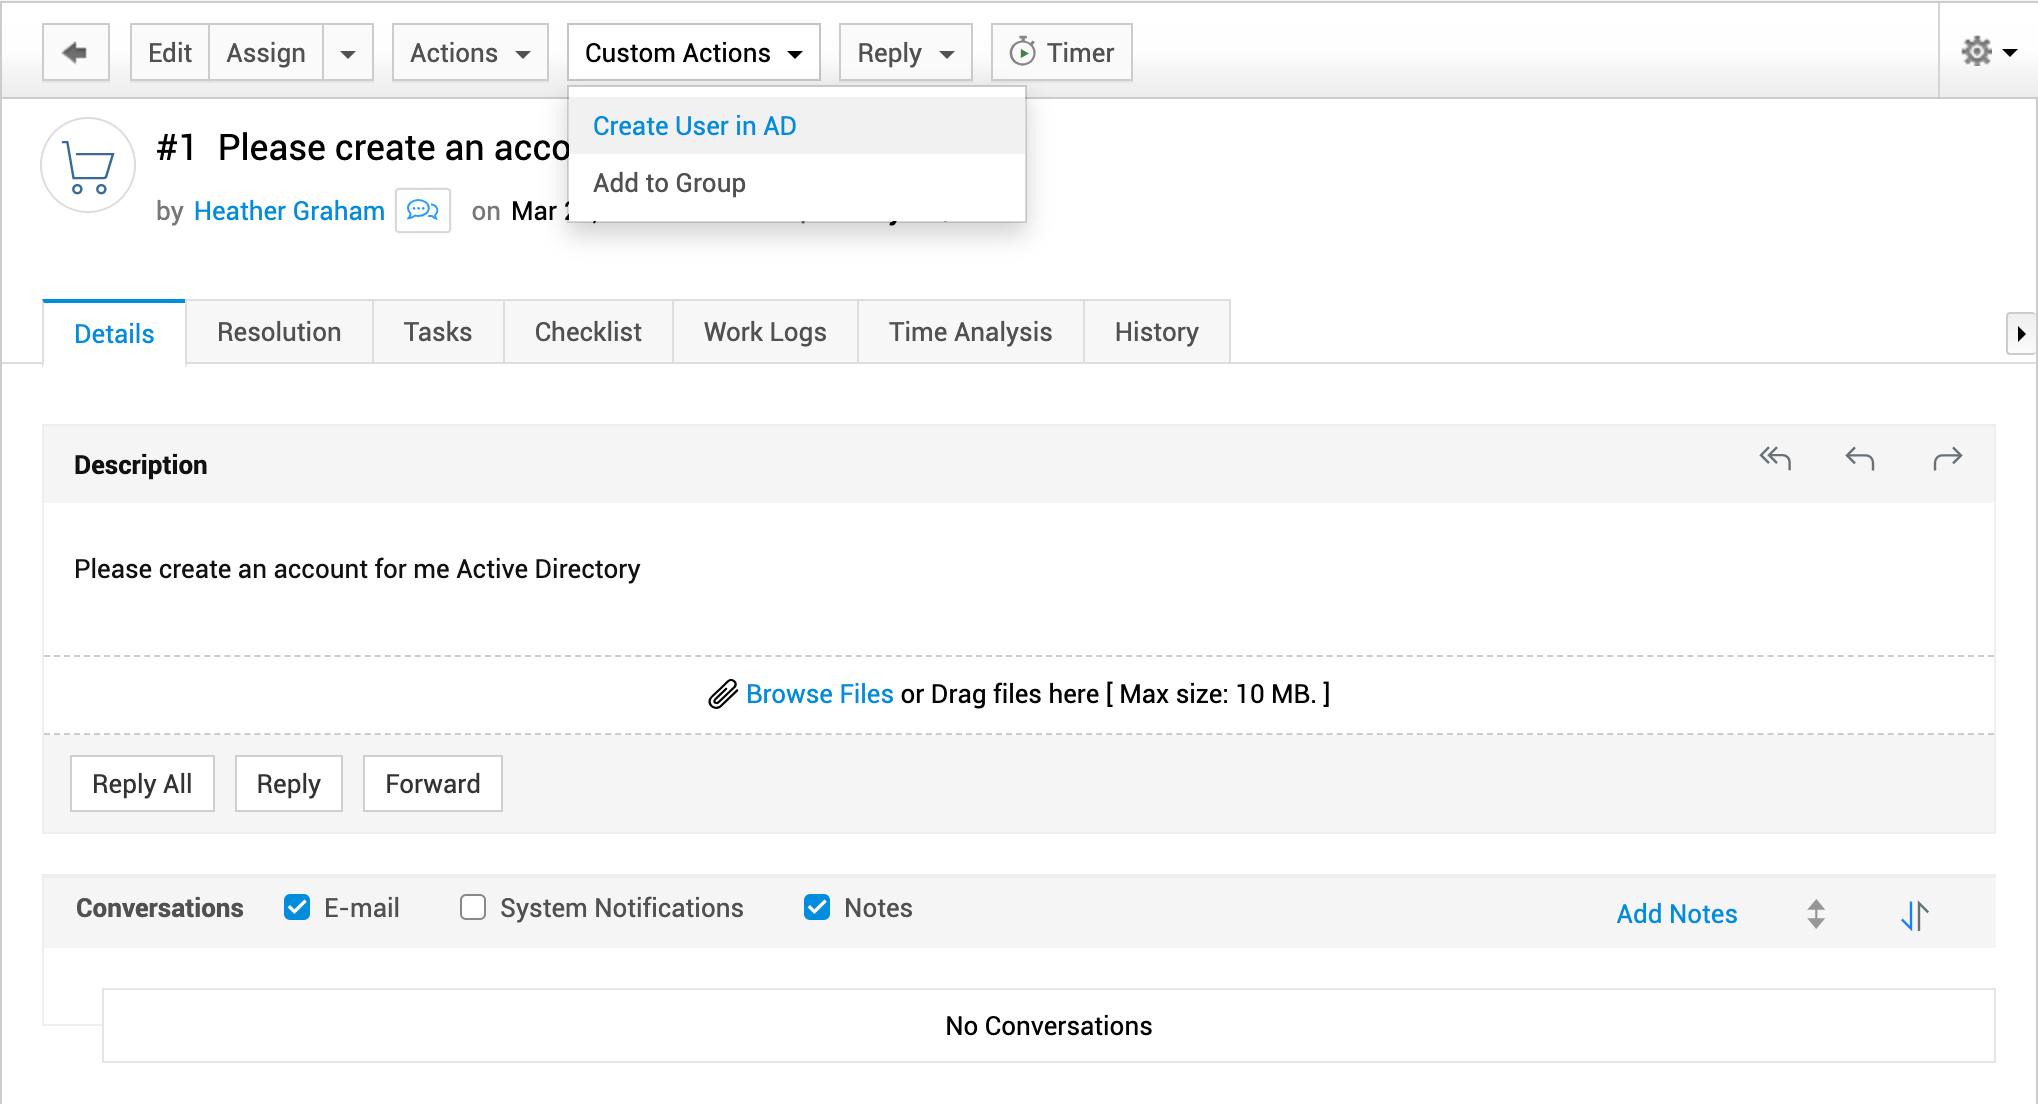Enable the System Notifications checkbox
Screen dimensions: 2038x1104
tap(473, 907)
